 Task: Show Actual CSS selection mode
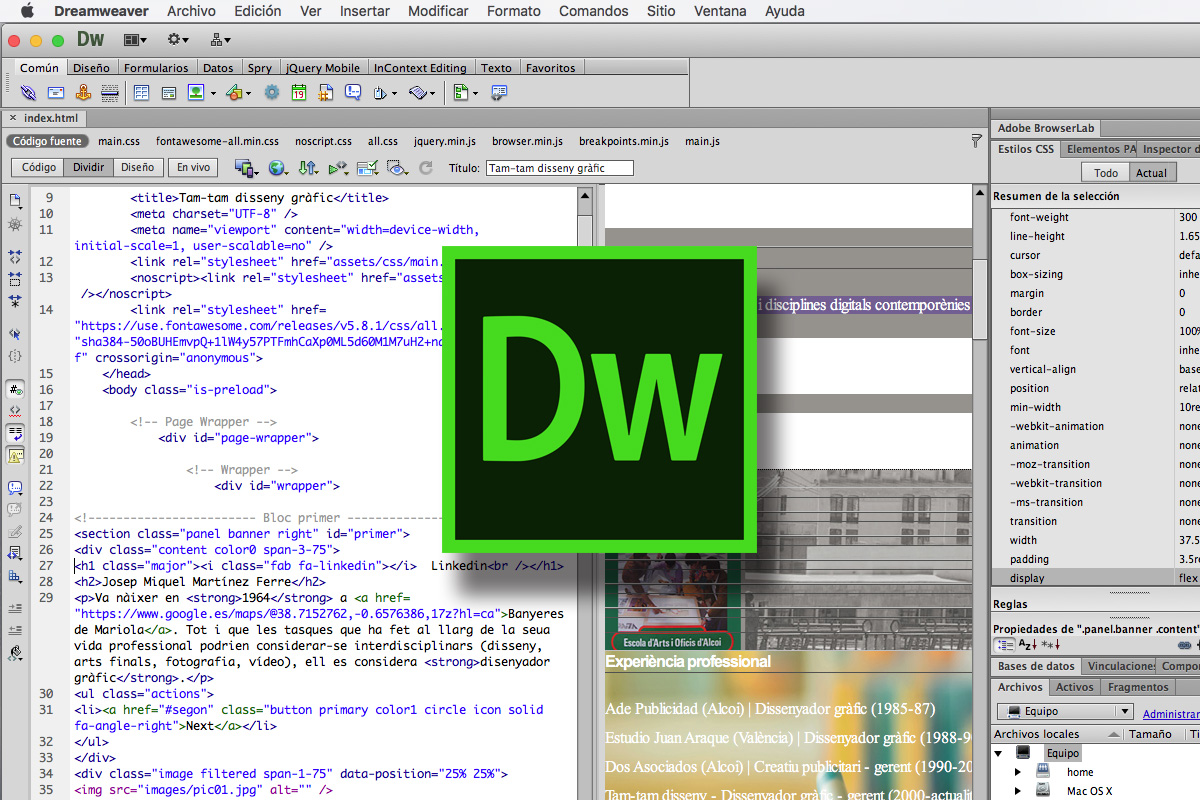(x=1151, y=173)
